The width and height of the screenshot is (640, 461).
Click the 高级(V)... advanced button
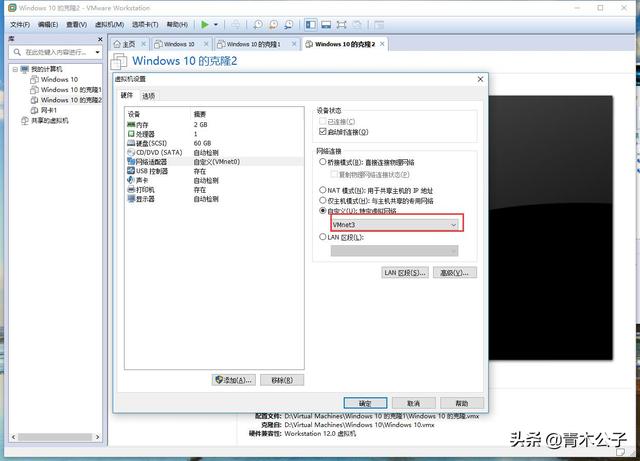455,272
